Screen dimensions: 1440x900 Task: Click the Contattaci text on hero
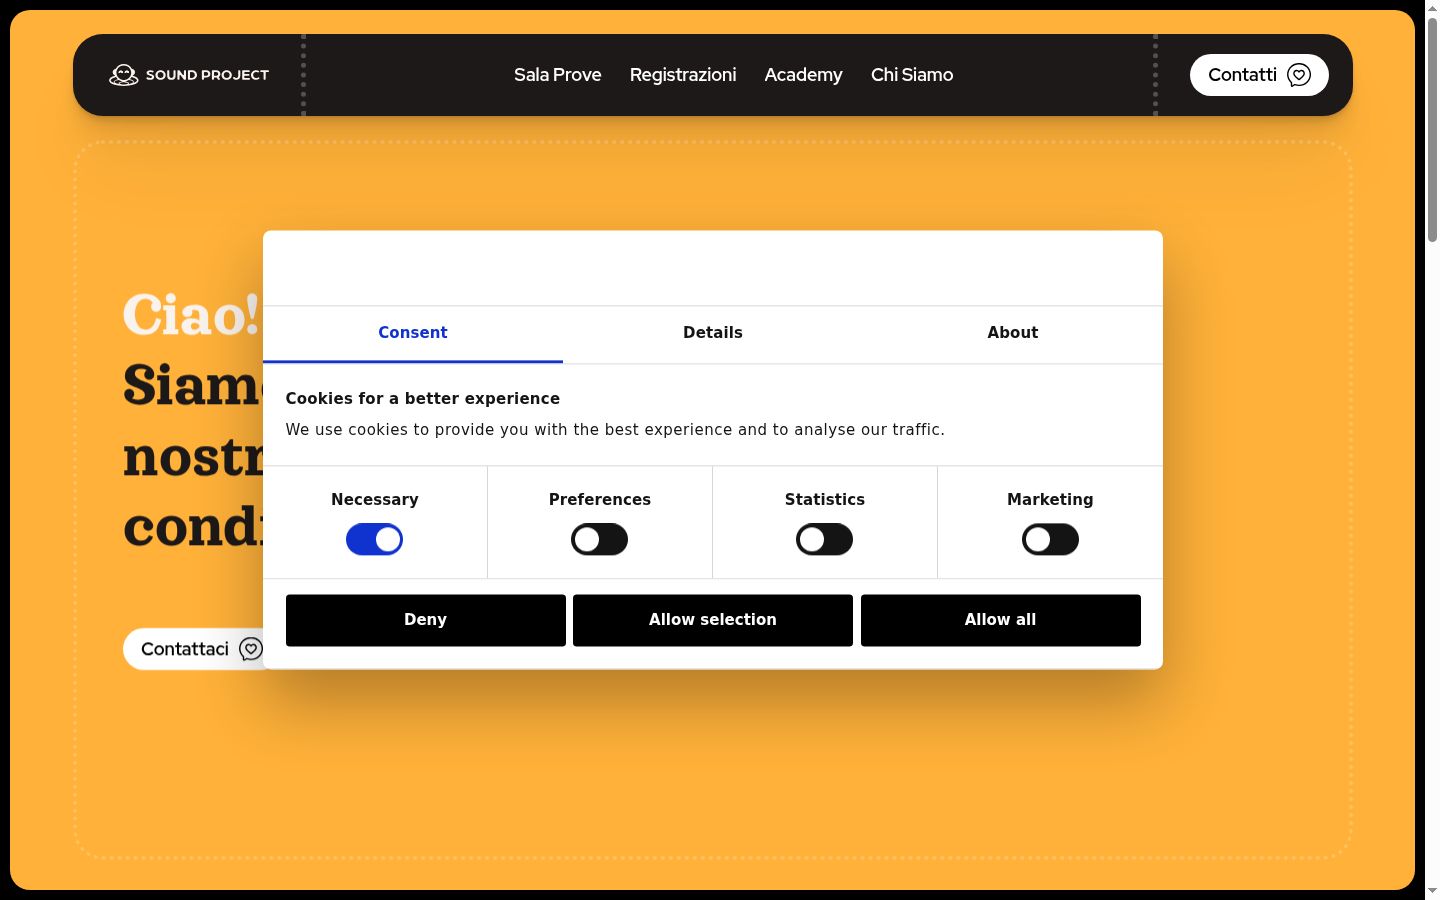[x=185, y=649]
